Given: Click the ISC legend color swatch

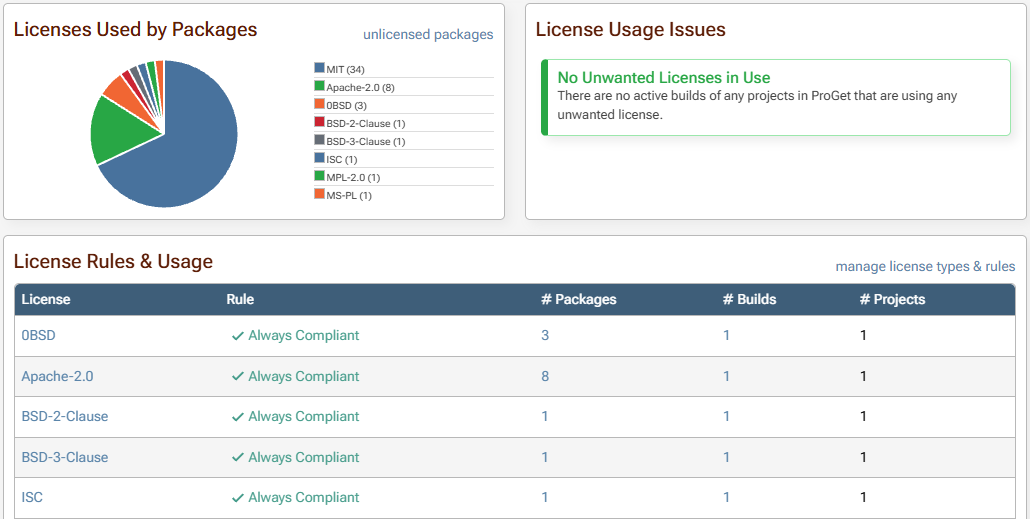Looking at the screenshot, I should [319, 158].
